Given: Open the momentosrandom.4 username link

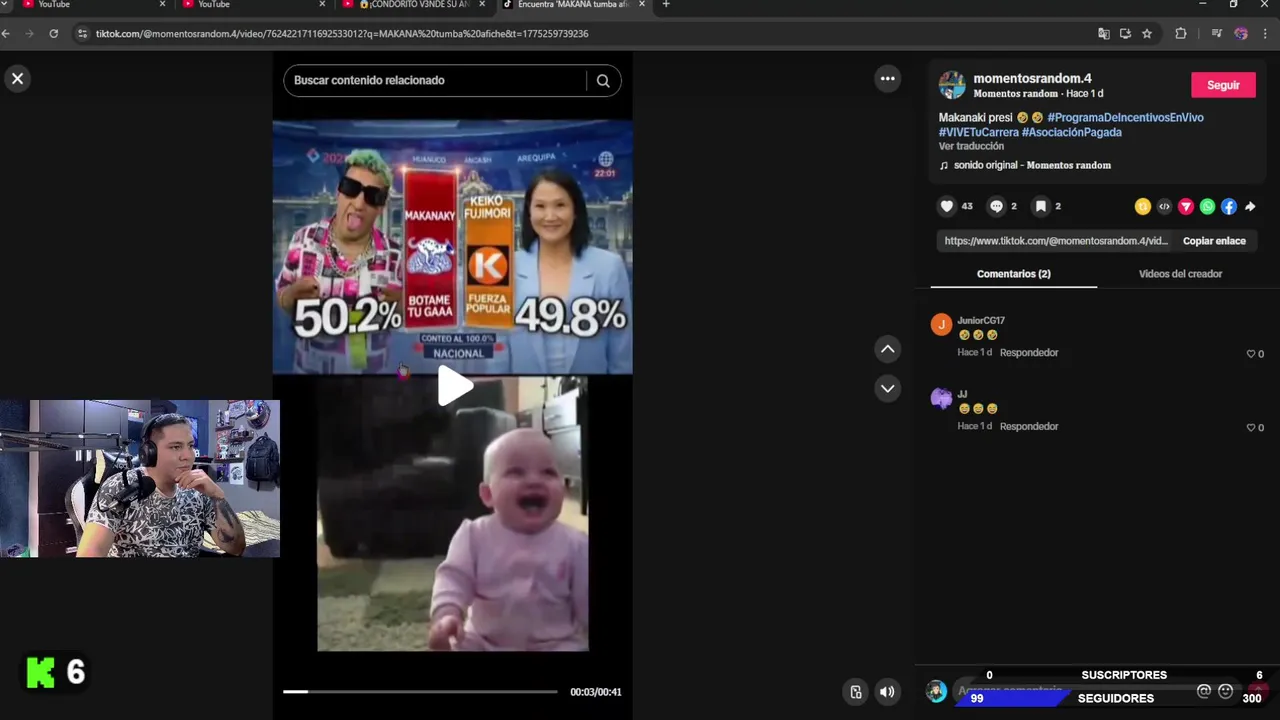Looking at the screenshot, I should coord(1032,78).
